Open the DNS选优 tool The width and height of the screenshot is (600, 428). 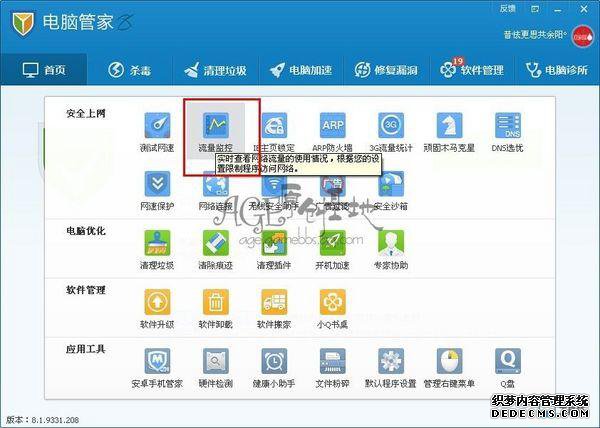(508, 132)
